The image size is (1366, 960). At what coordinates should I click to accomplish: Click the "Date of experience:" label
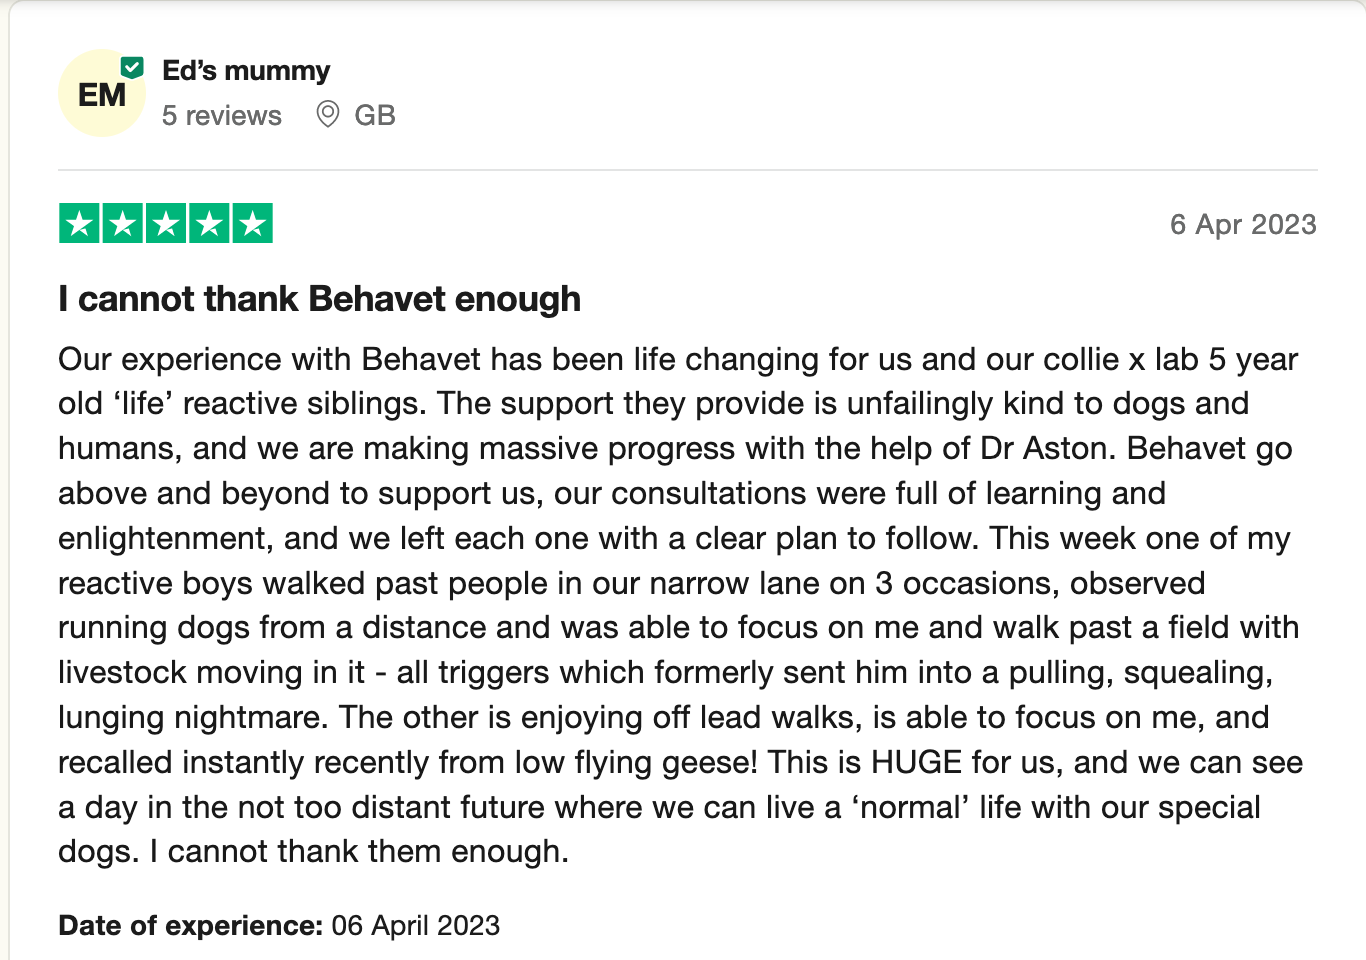coord(190,926)
